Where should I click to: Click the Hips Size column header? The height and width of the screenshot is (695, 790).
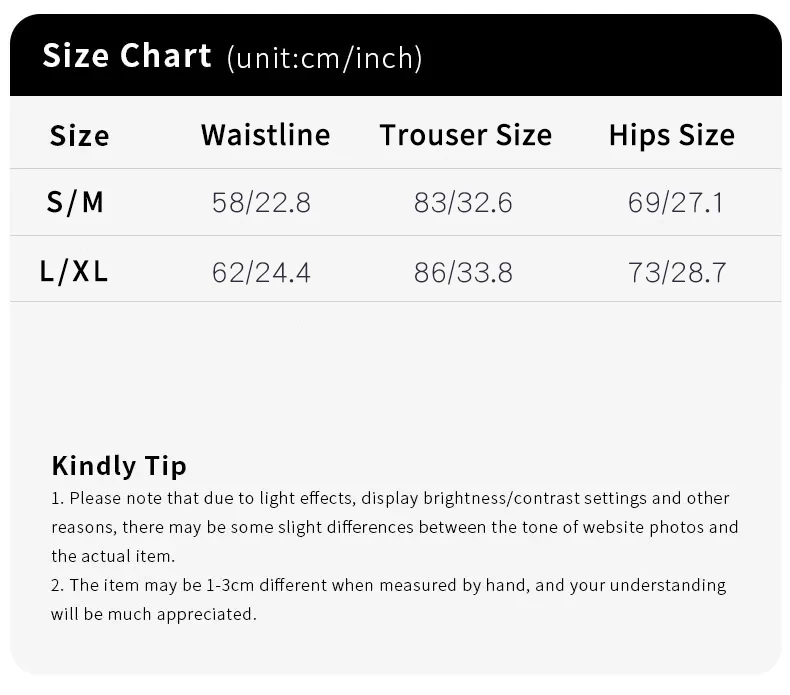click(x=671, y=135)
